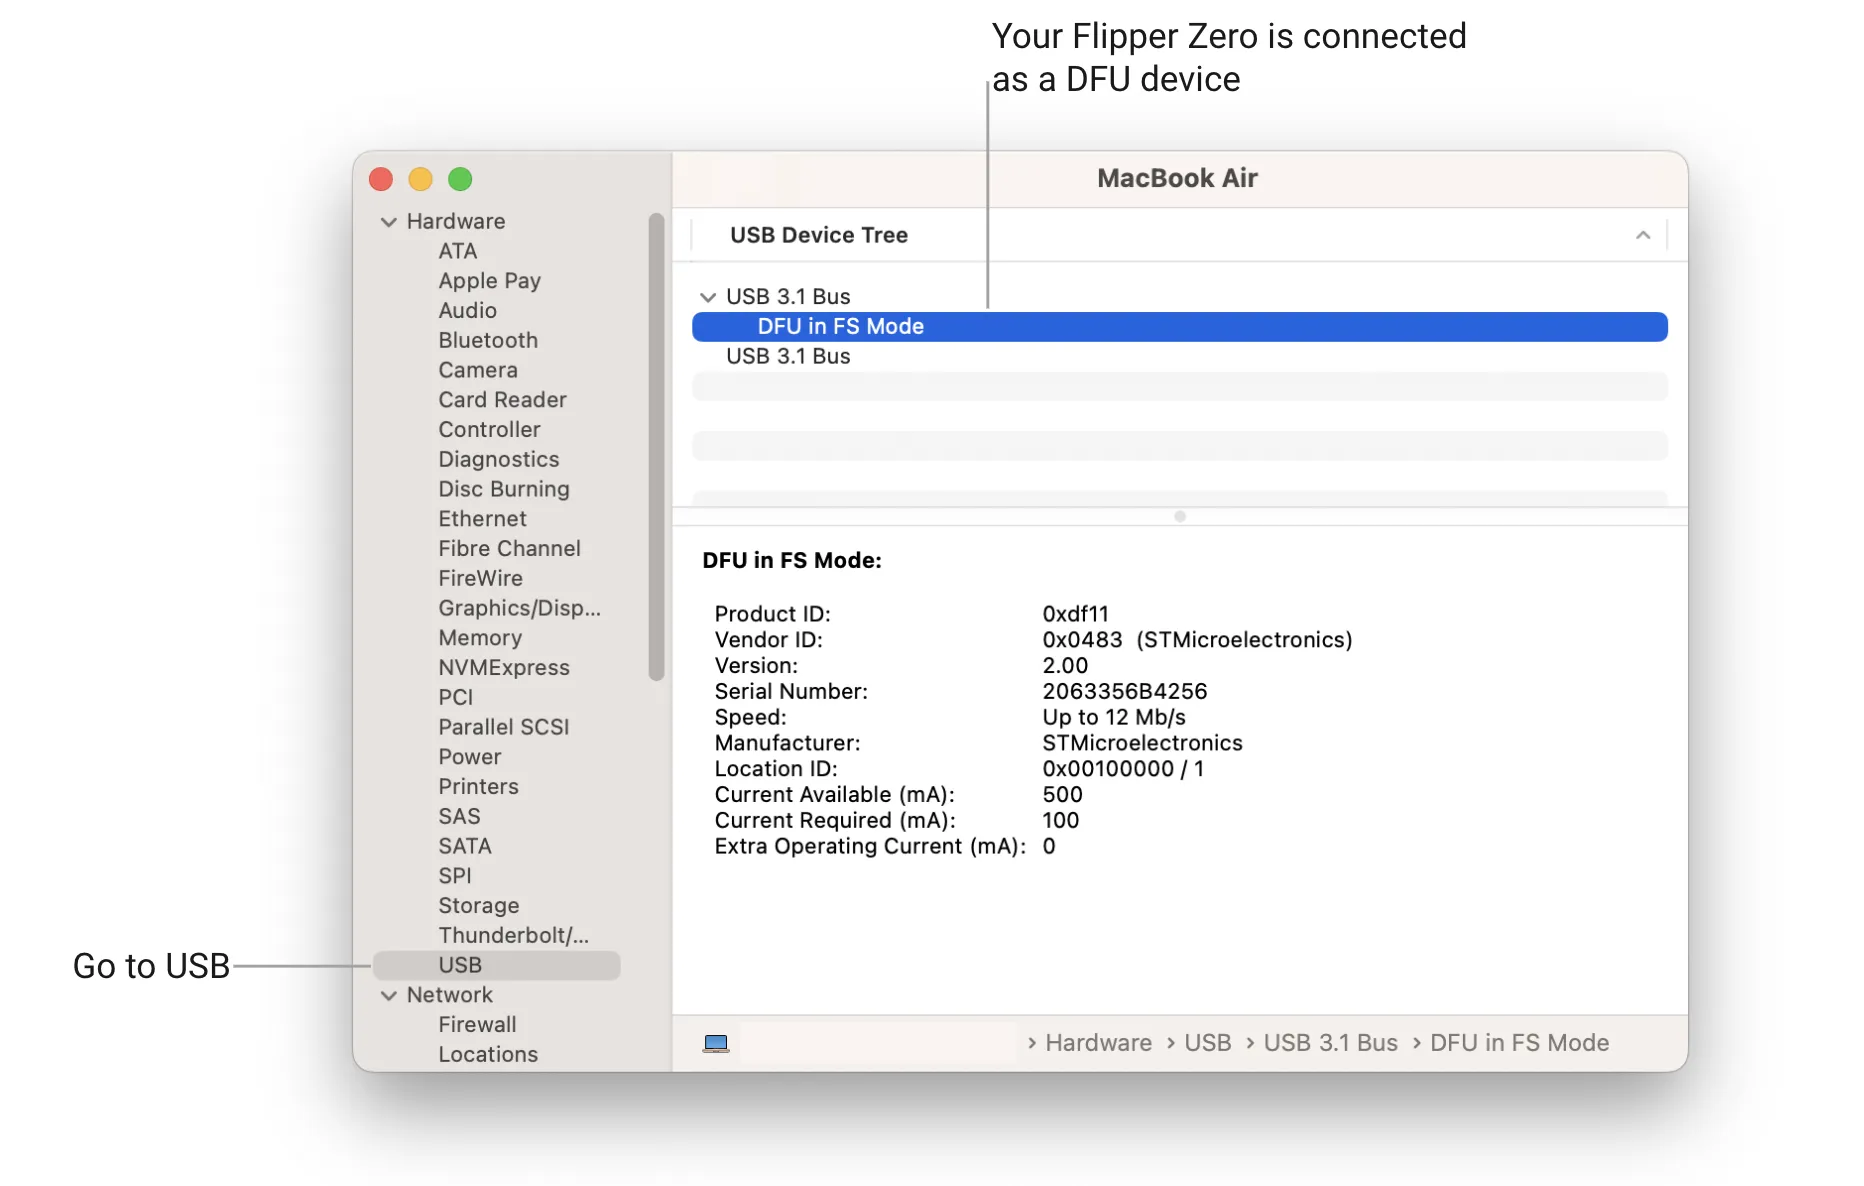Click the Hardware section heading
The width and height of the screenshot is (1864, 1186).
coord(456,222)
